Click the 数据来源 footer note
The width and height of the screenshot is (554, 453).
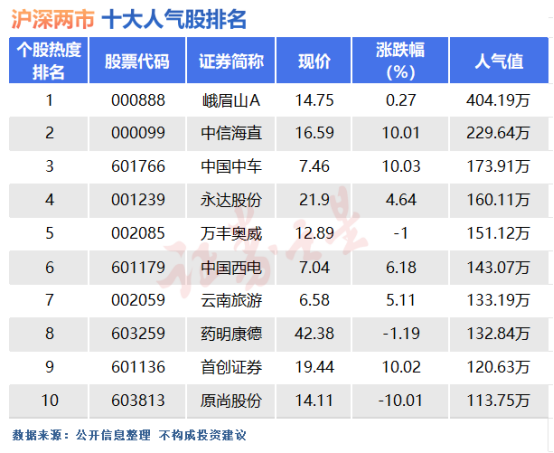[x=129, y=435]
